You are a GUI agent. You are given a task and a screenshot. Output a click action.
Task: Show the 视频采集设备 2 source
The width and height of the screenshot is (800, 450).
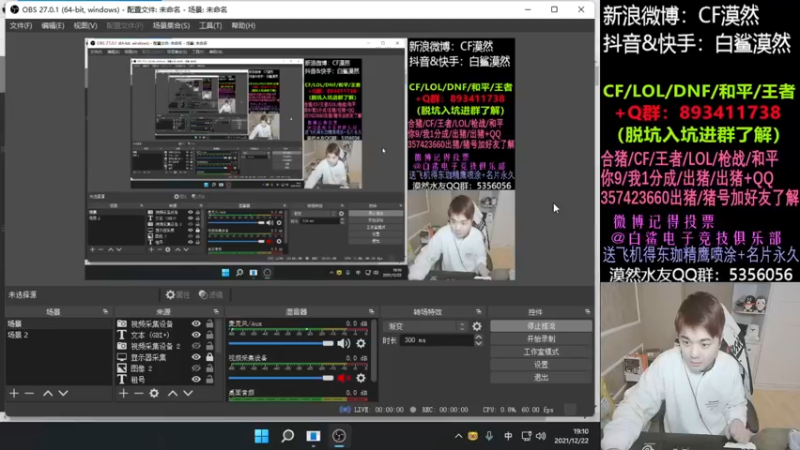[196, 346]
